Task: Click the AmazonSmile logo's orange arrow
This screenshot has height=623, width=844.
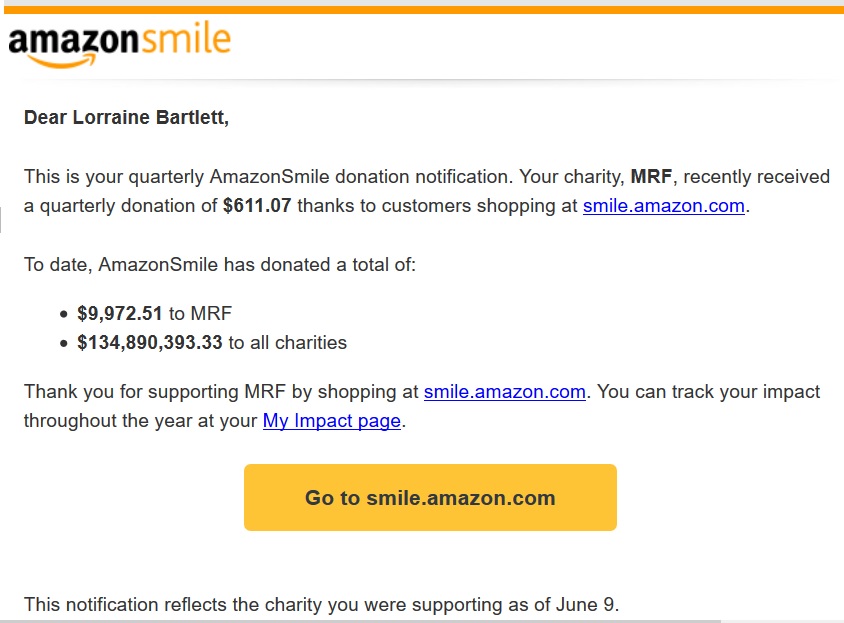Action: tap(62, 60)
